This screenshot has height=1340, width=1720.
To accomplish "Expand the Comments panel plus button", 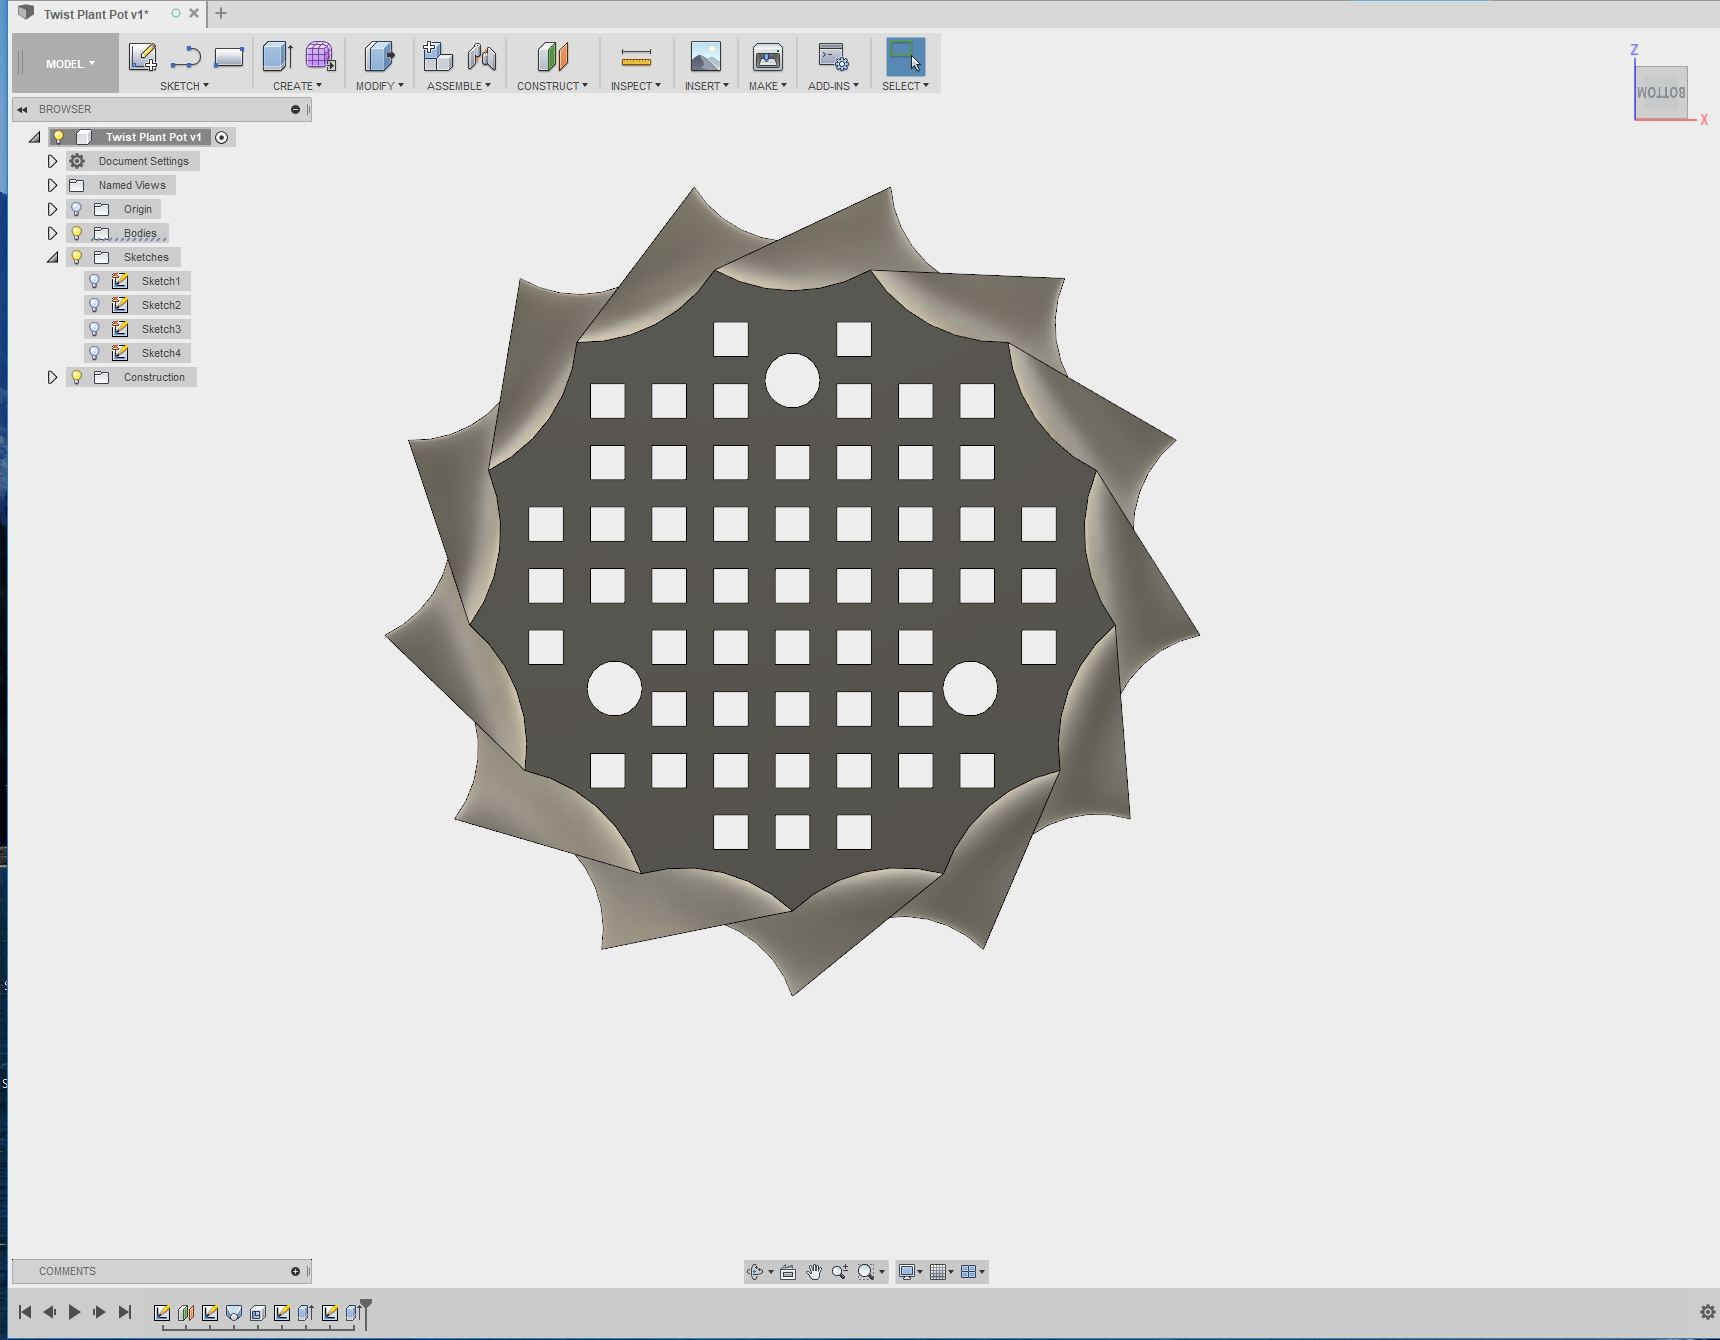I will (x=295, y=1271).
